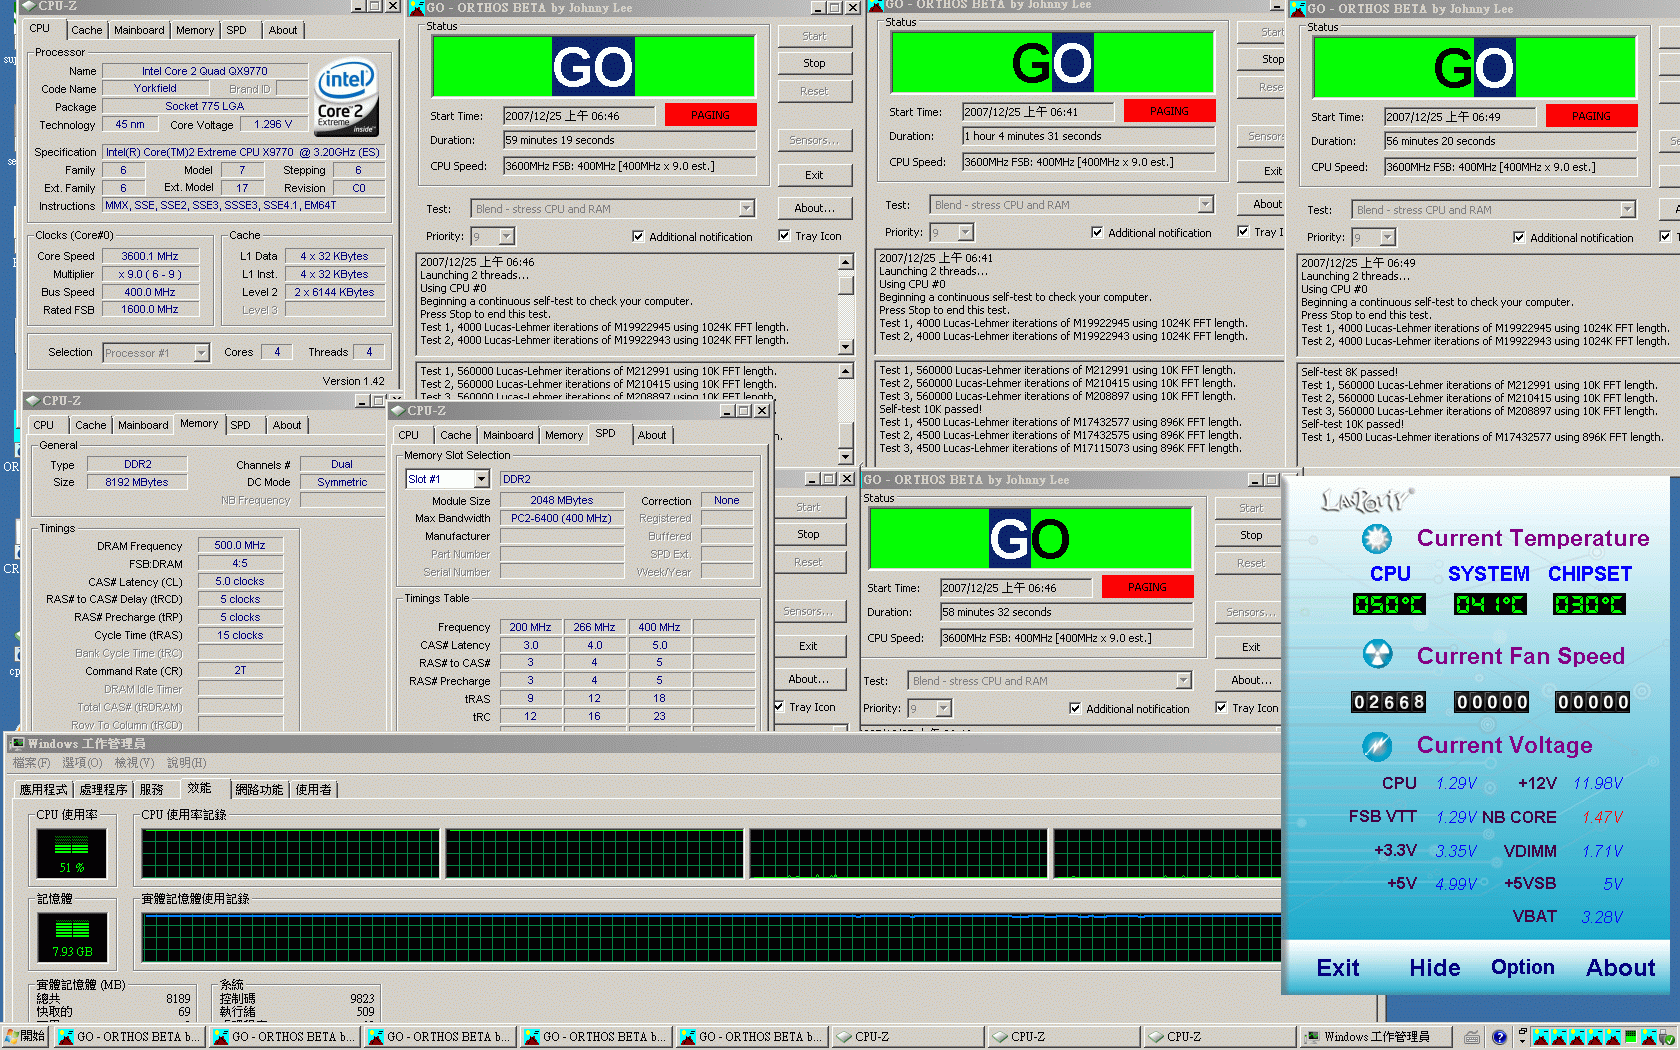
Task: Click the CPU temperature readout 050°C
Action: click(x=1389, y=604)
